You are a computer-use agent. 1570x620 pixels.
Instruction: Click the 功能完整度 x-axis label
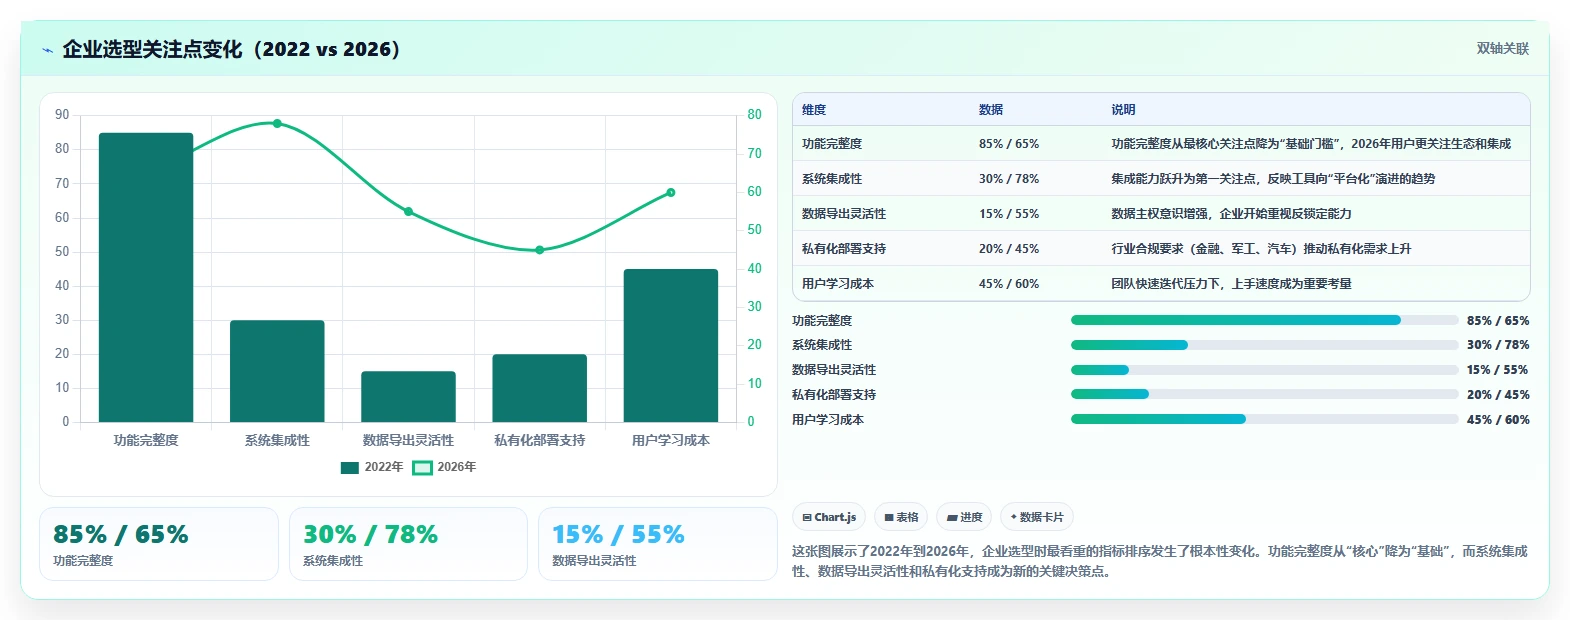(146, 440)
